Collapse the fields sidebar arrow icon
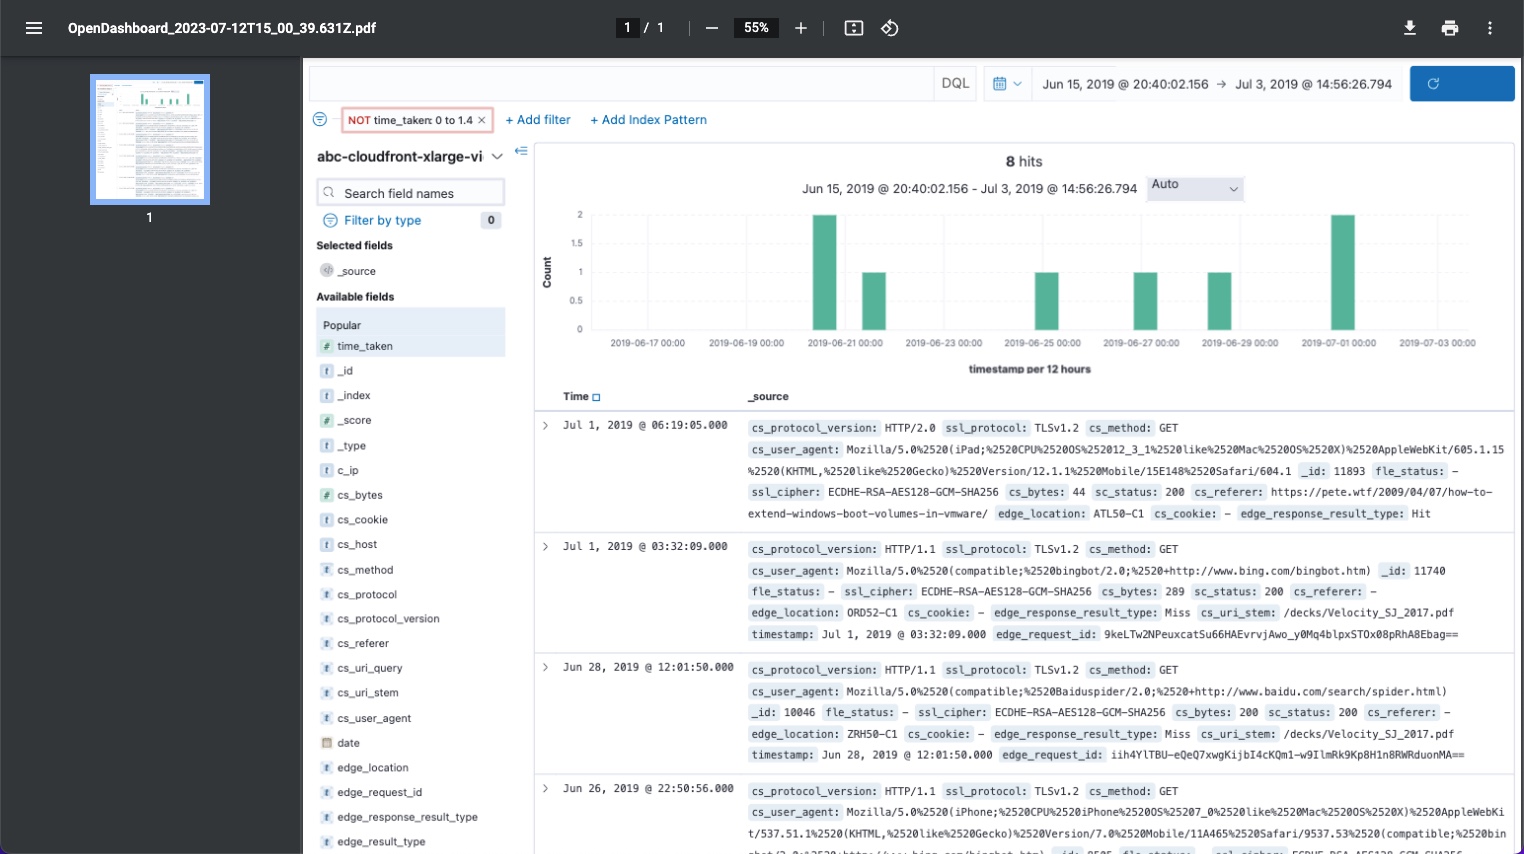 click(x=521, y=151)
